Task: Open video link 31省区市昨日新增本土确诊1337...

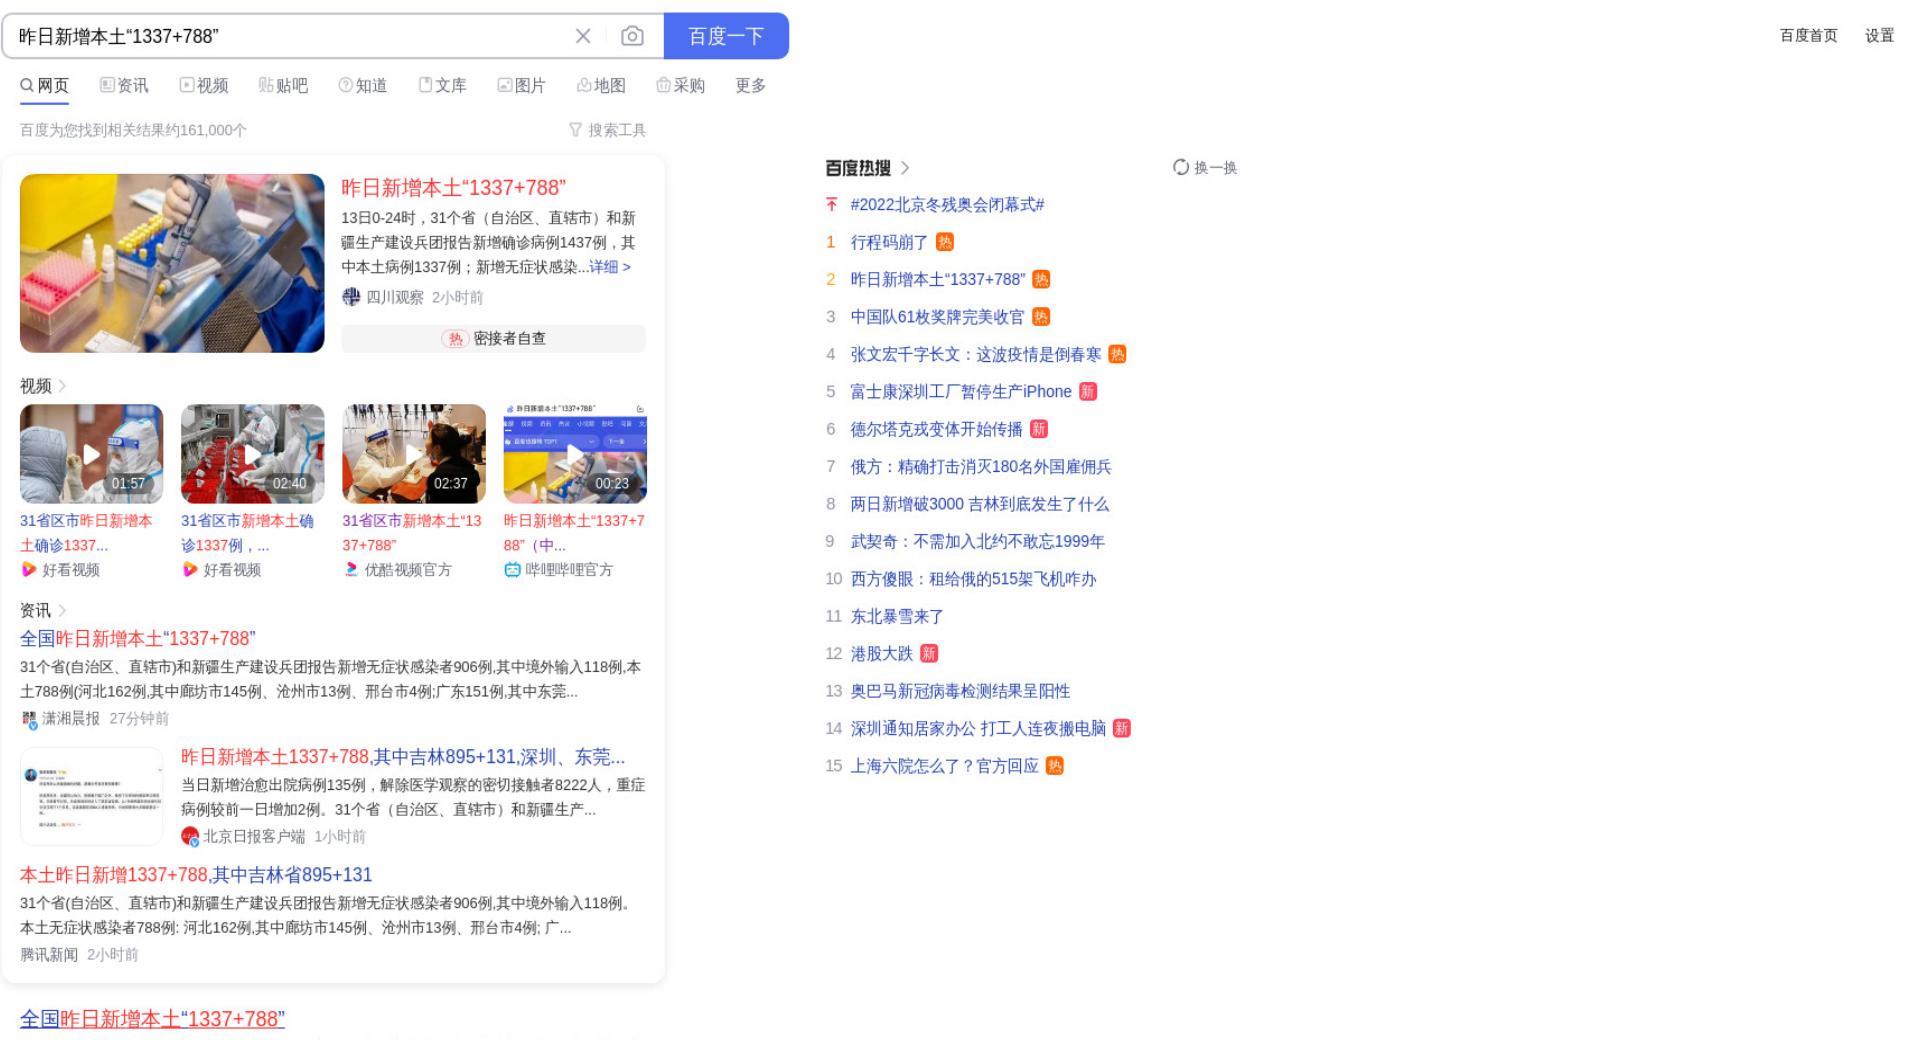Action: click(86, 533)
